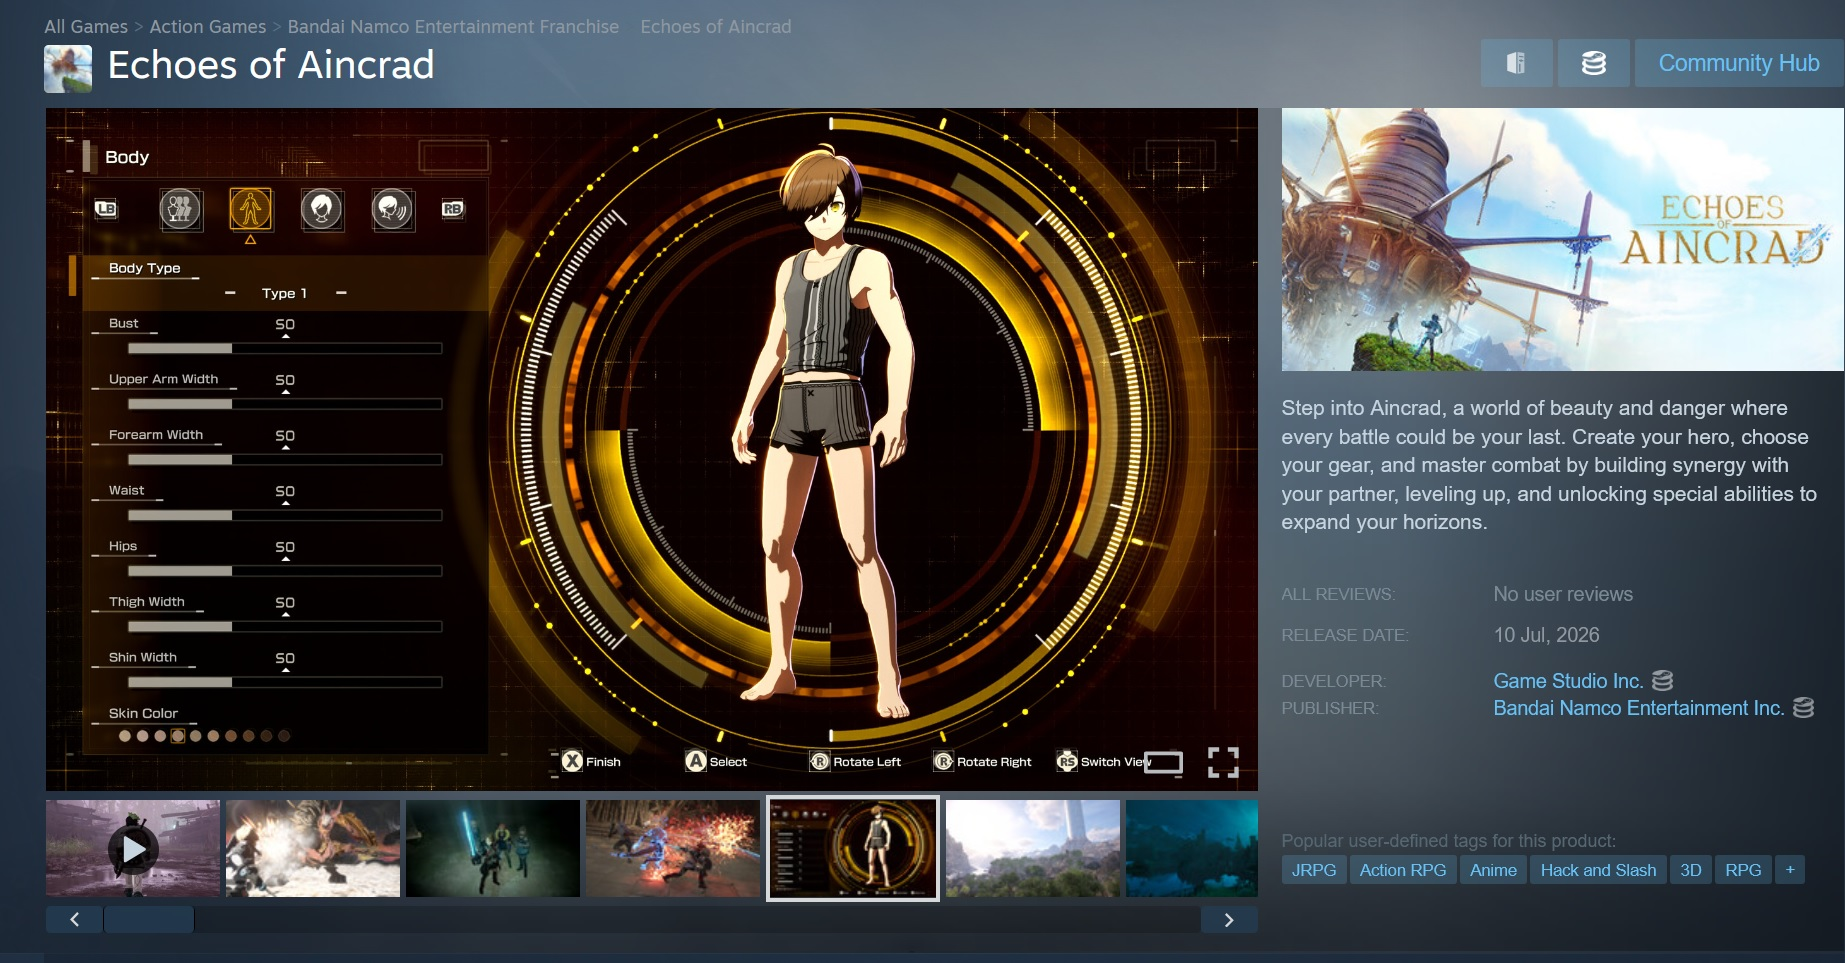The height and width of the screenshot is (963, 1845).
Task: Select the three-figures preset tab icon
Action: click(180, 209)
